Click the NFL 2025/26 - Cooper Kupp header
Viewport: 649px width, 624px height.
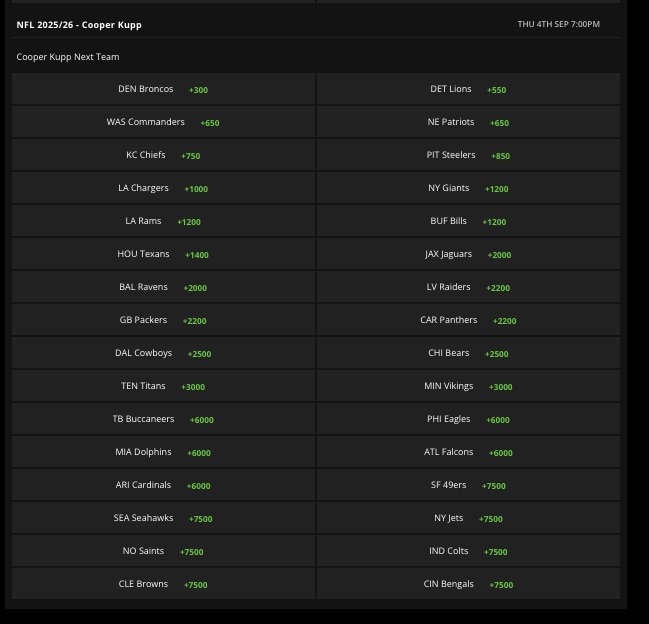[x=79, y=24]
